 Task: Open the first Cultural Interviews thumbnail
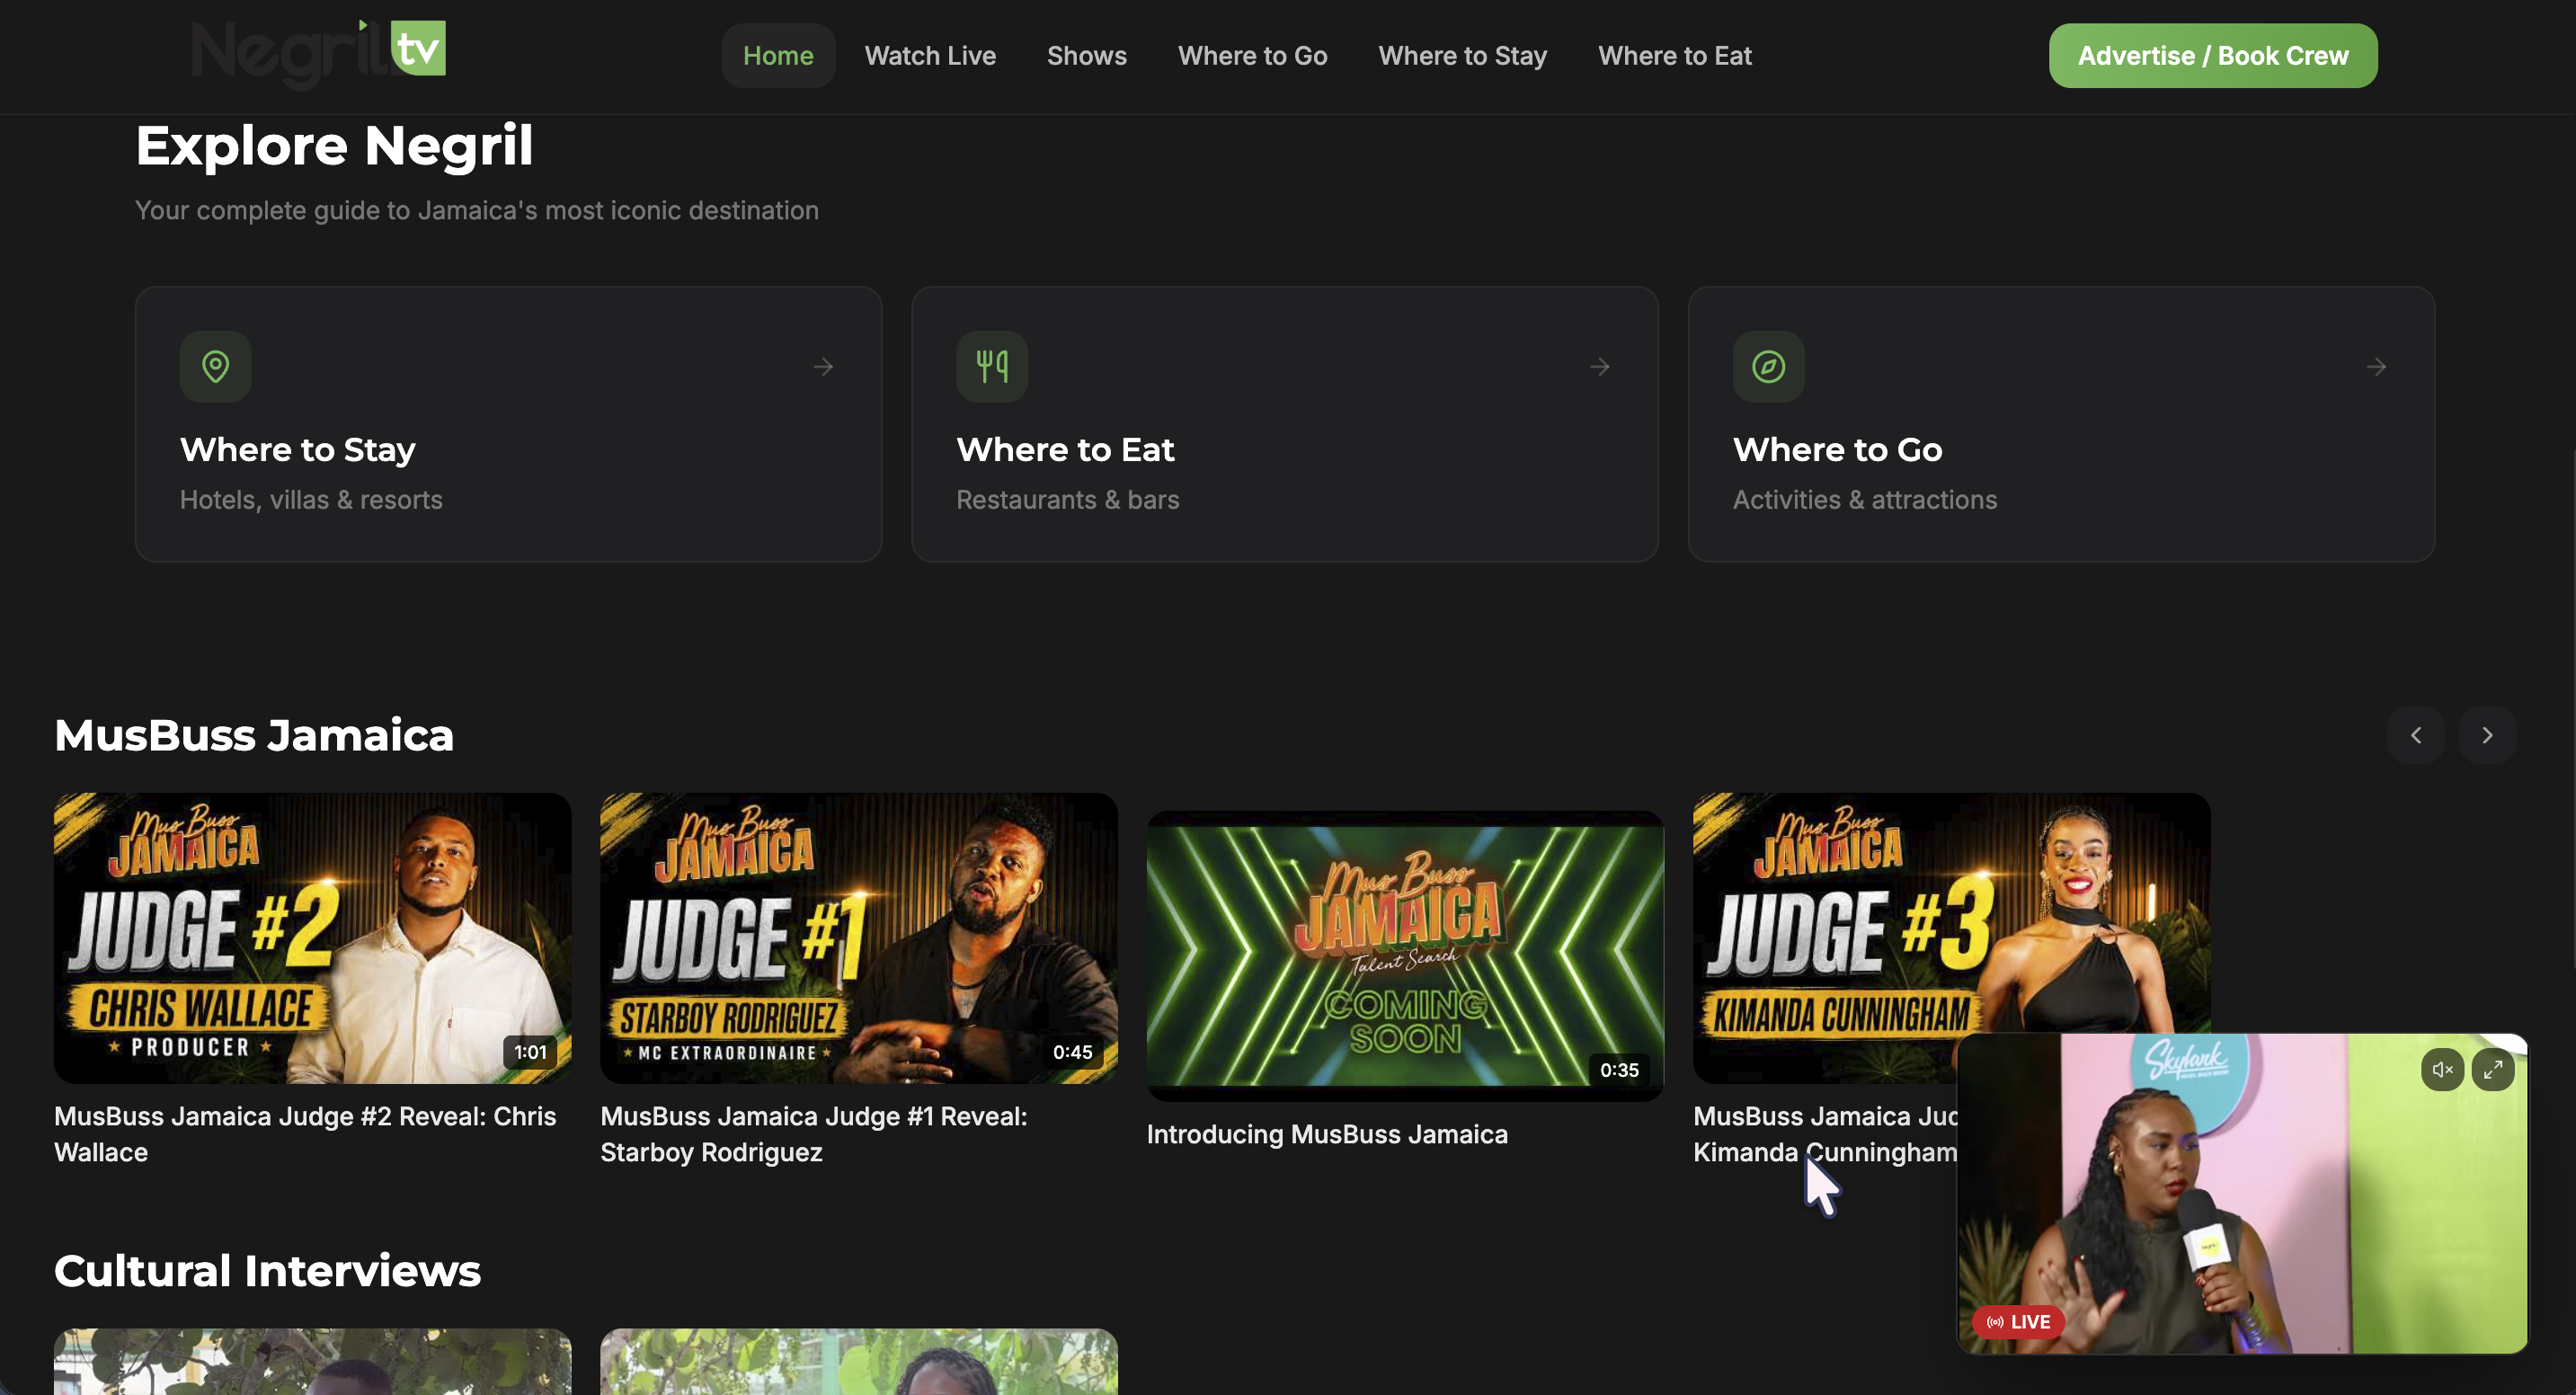pos(313,1362)
